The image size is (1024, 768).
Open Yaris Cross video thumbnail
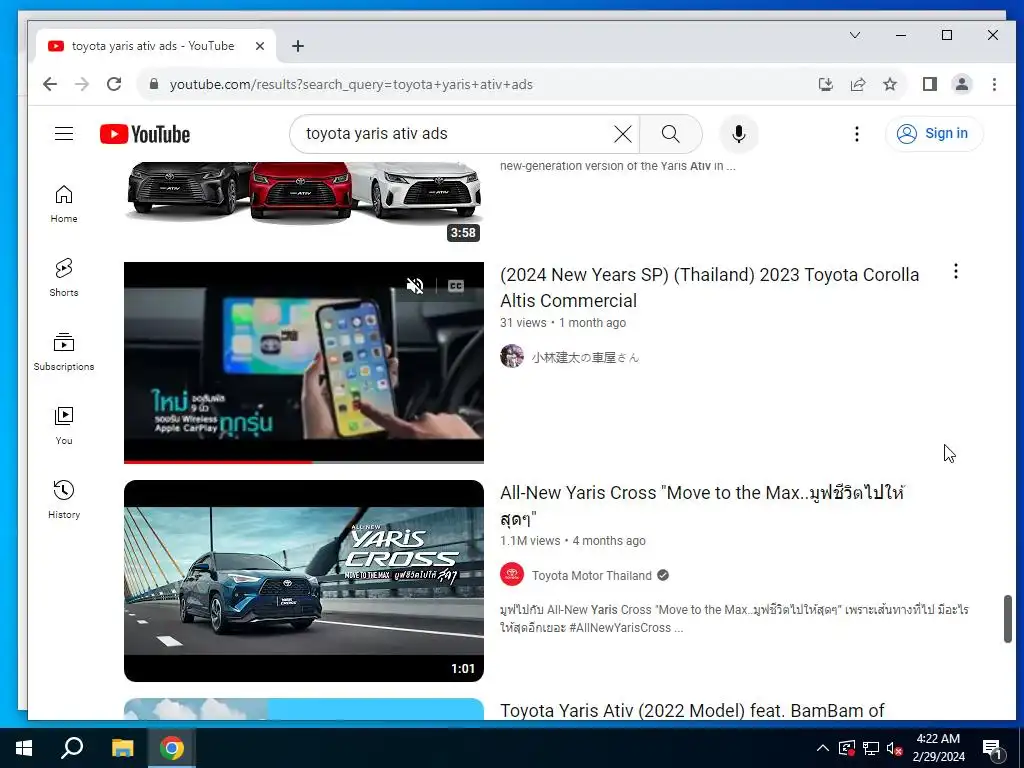(x=304, y=581)
